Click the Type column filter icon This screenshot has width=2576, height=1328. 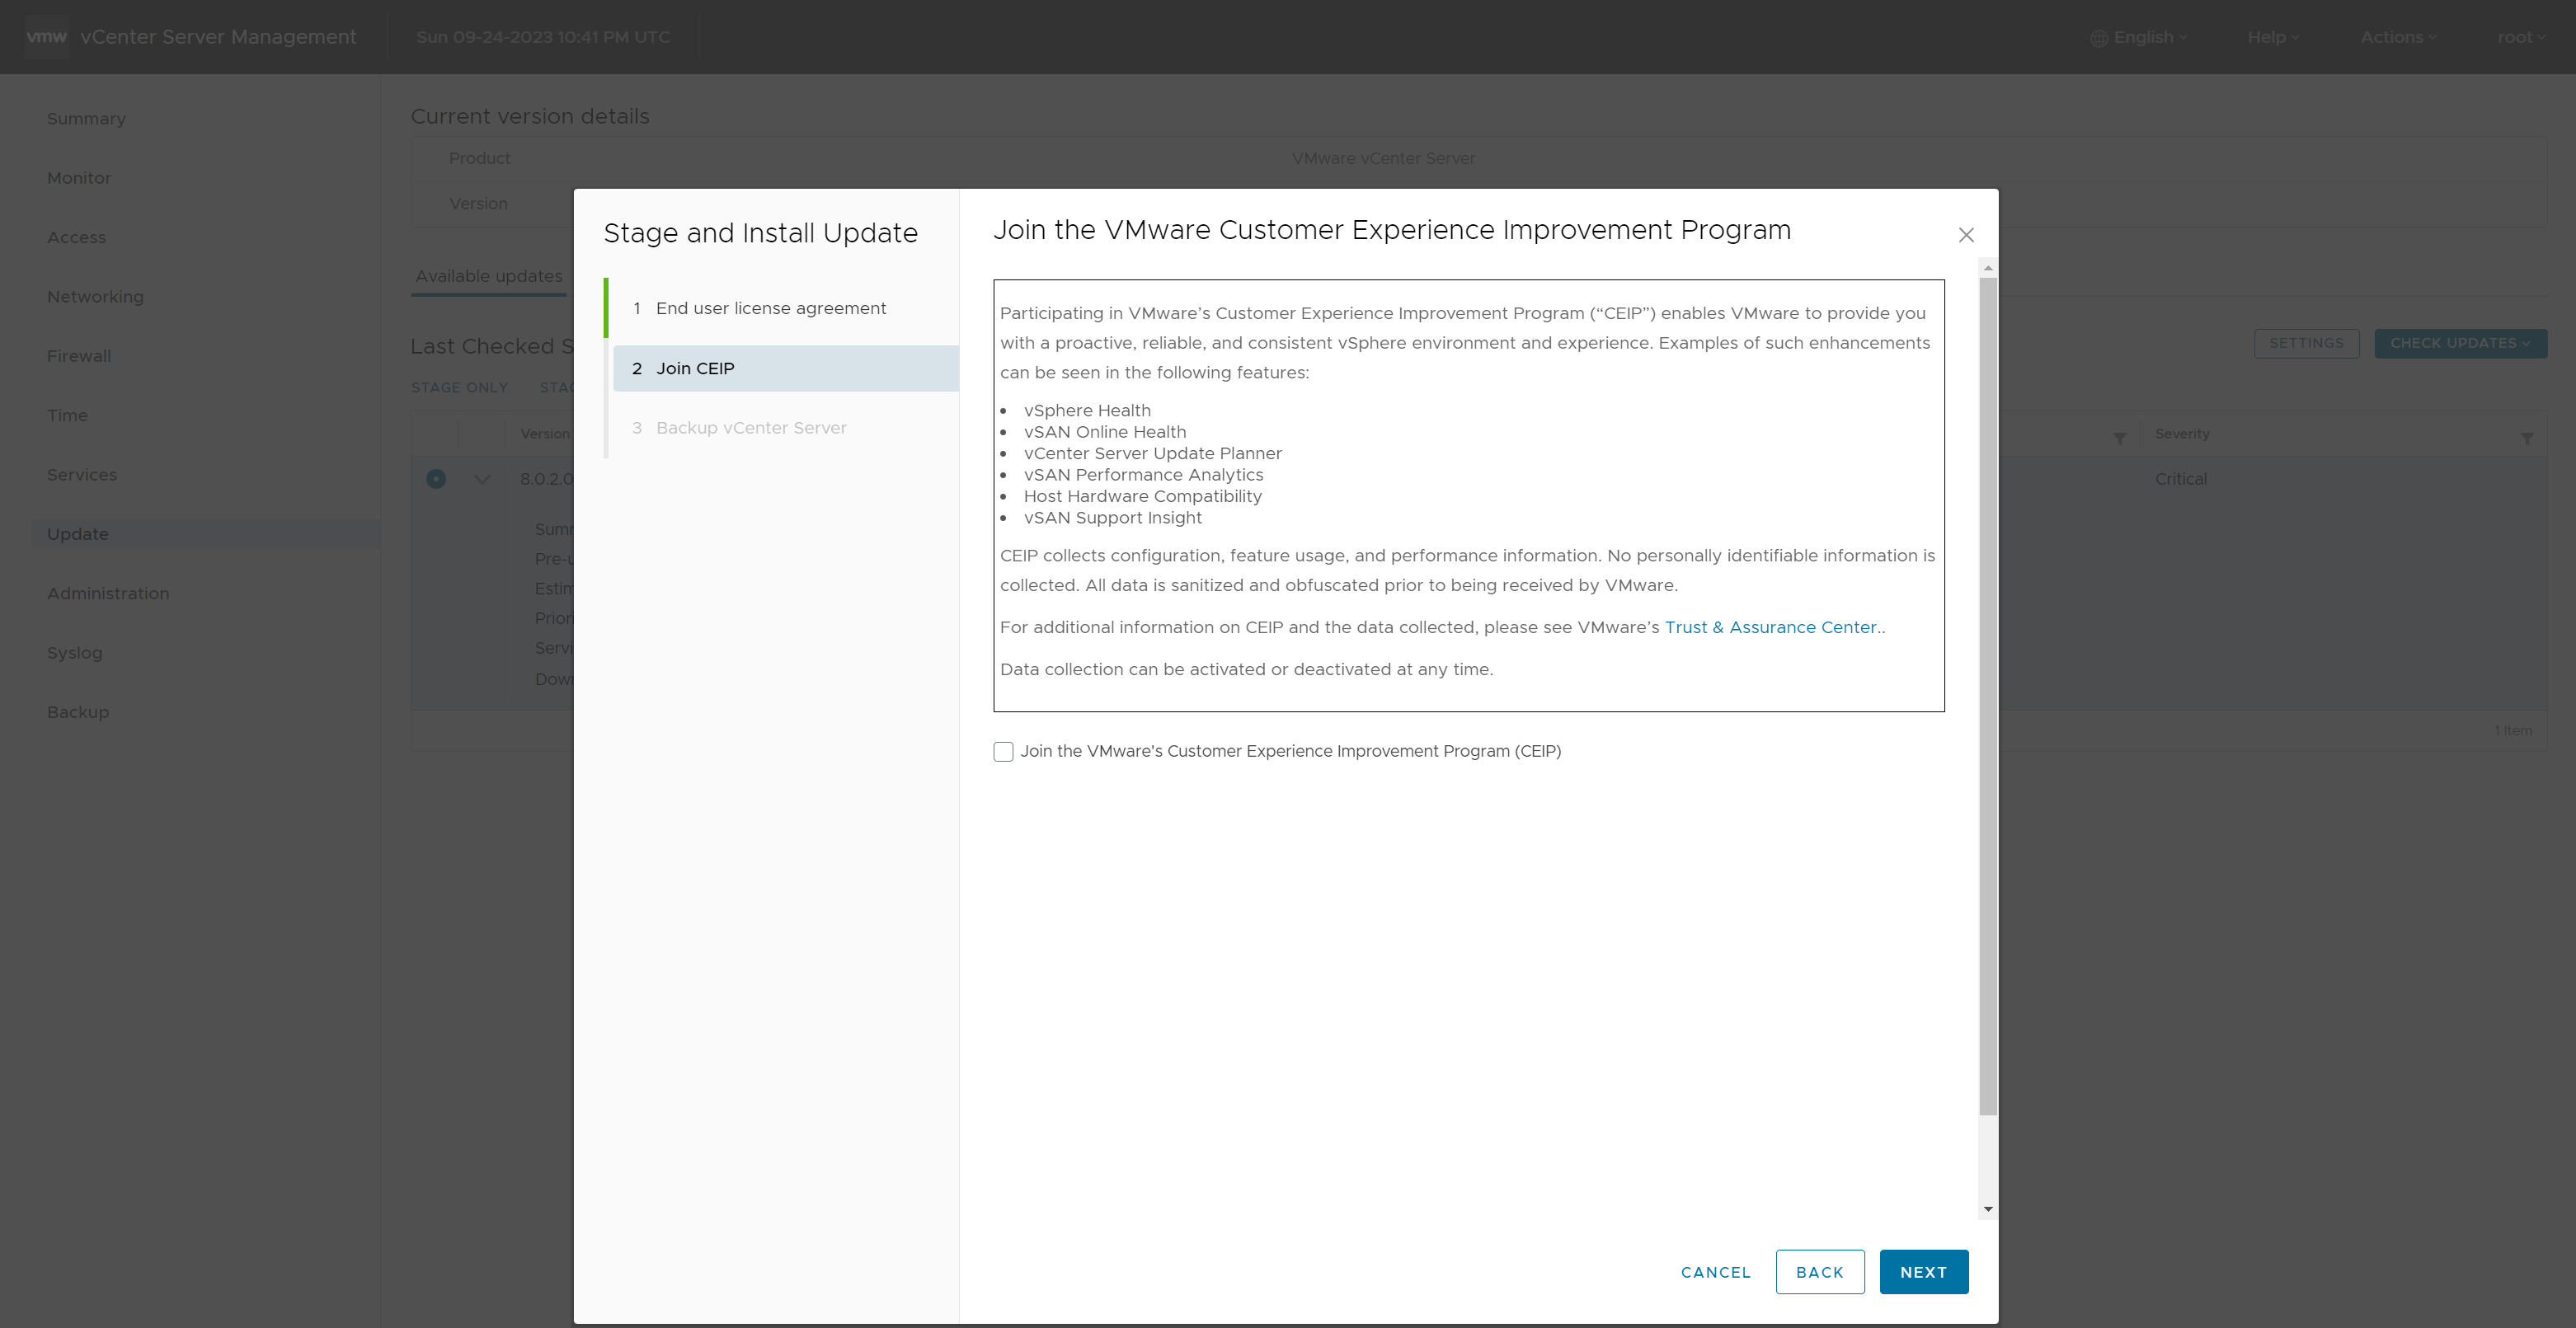(2119, 438)
